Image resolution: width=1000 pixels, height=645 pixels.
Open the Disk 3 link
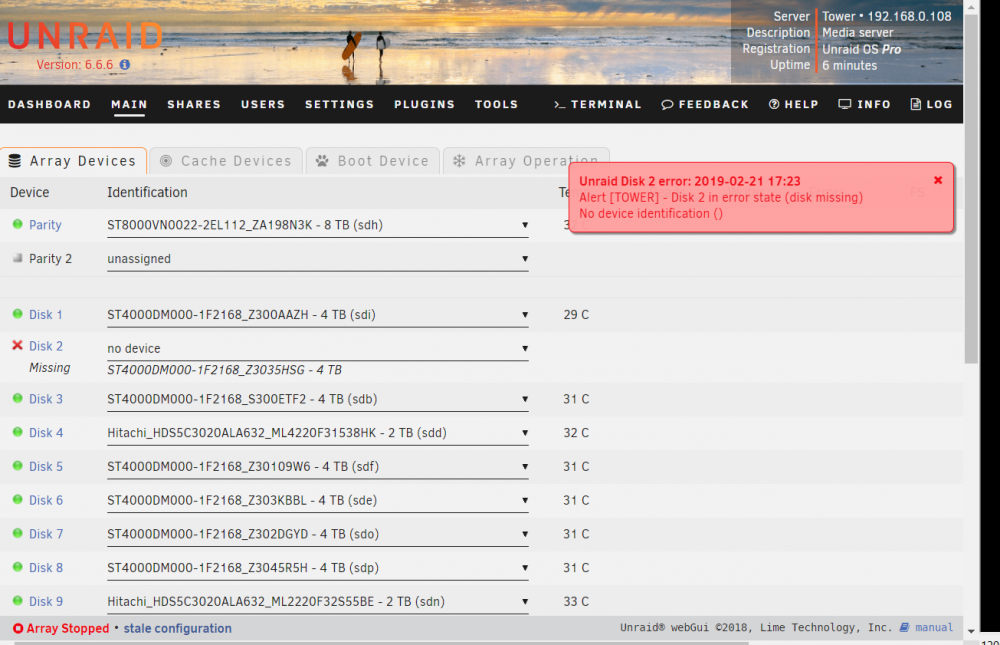click(x=46, y=399)
